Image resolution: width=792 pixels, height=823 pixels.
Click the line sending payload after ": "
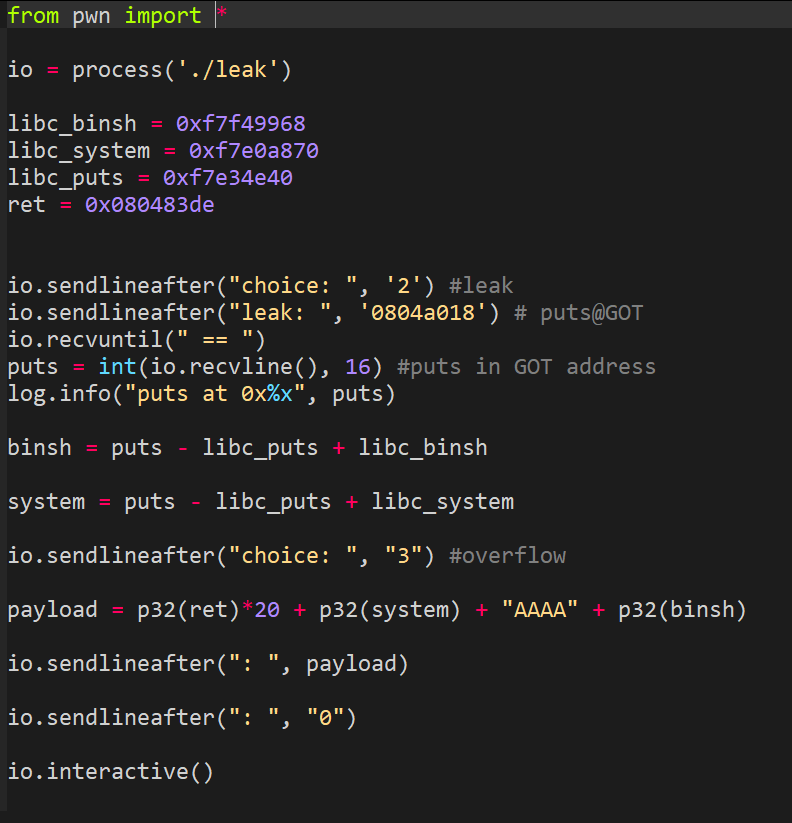(208, 664)
